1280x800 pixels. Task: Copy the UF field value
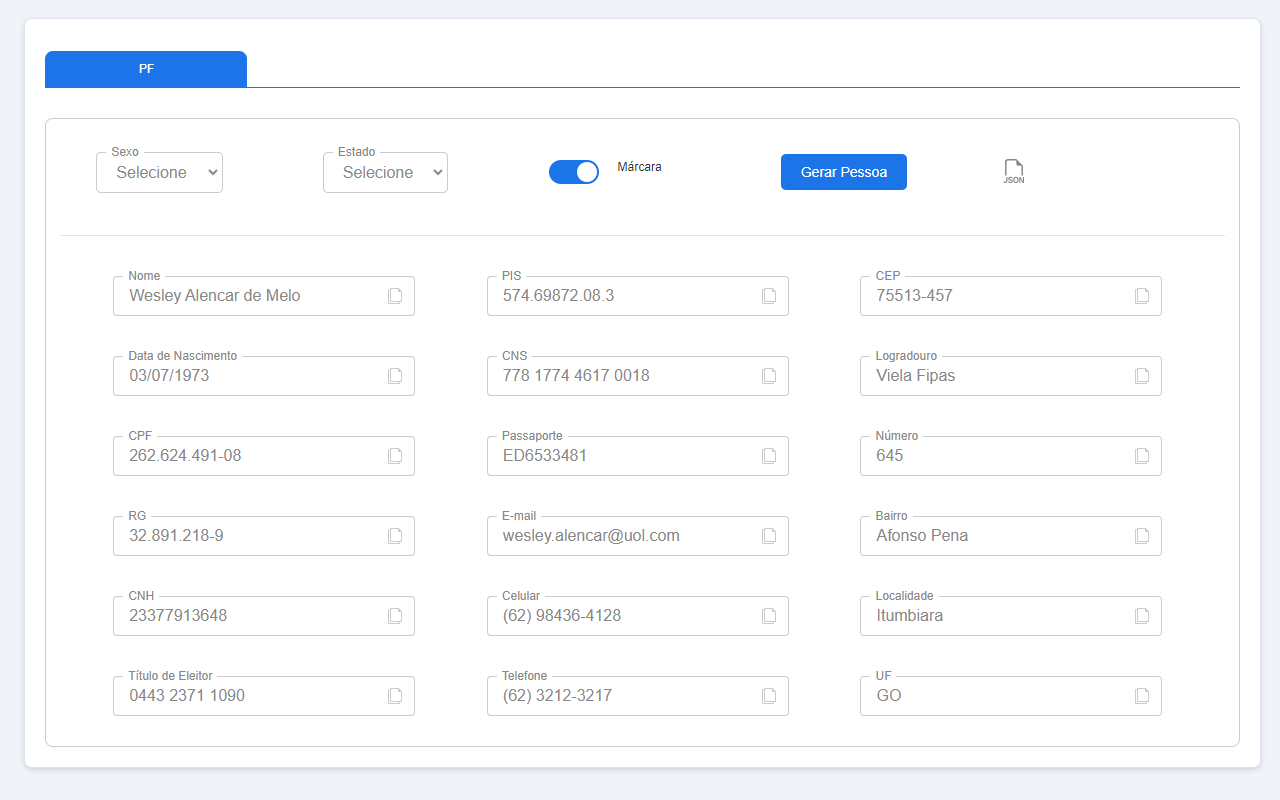pos(1142,696)
